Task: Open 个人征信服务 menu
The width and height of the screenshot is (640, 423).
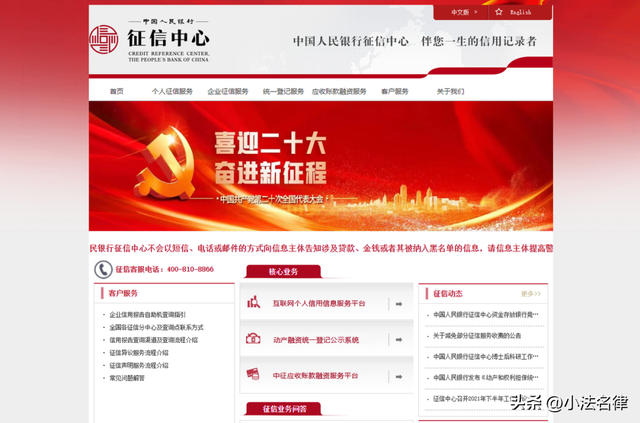Action: 172,91
